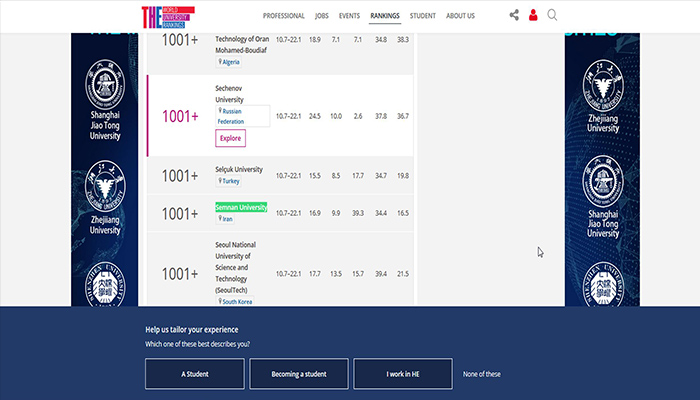Click the 'Help us tailor your experience' heading
The height and width of the screenshot is (400, 700).
coord(192,329)
